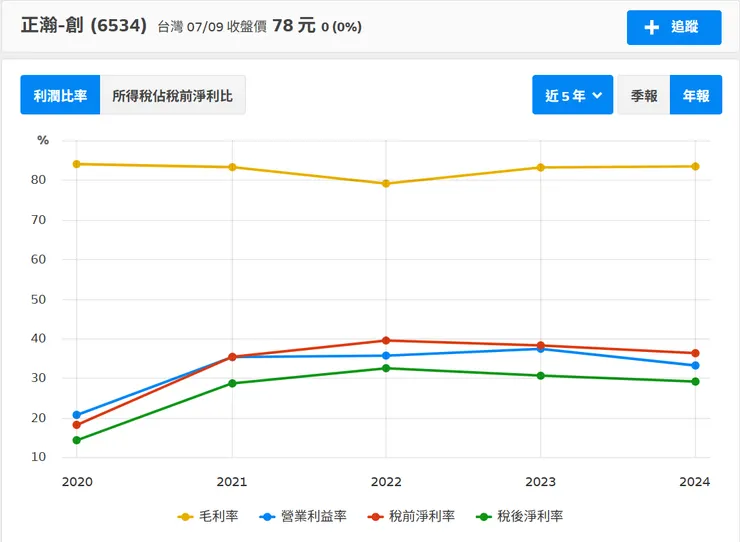Click the 正瀚-創 (6534) stock title
Image resolution: width=740 pixels, height=542 pixels.
coord(84,25)
